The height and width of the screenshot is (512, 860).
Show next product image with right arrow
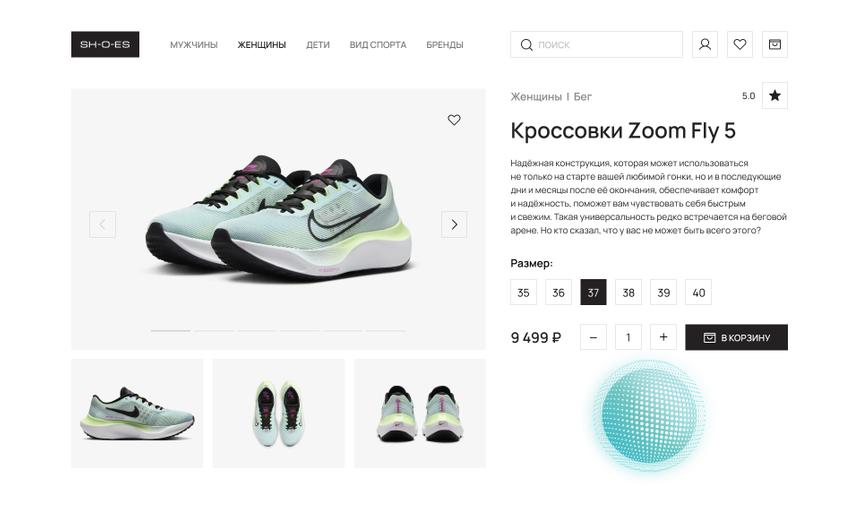[454, 224]
